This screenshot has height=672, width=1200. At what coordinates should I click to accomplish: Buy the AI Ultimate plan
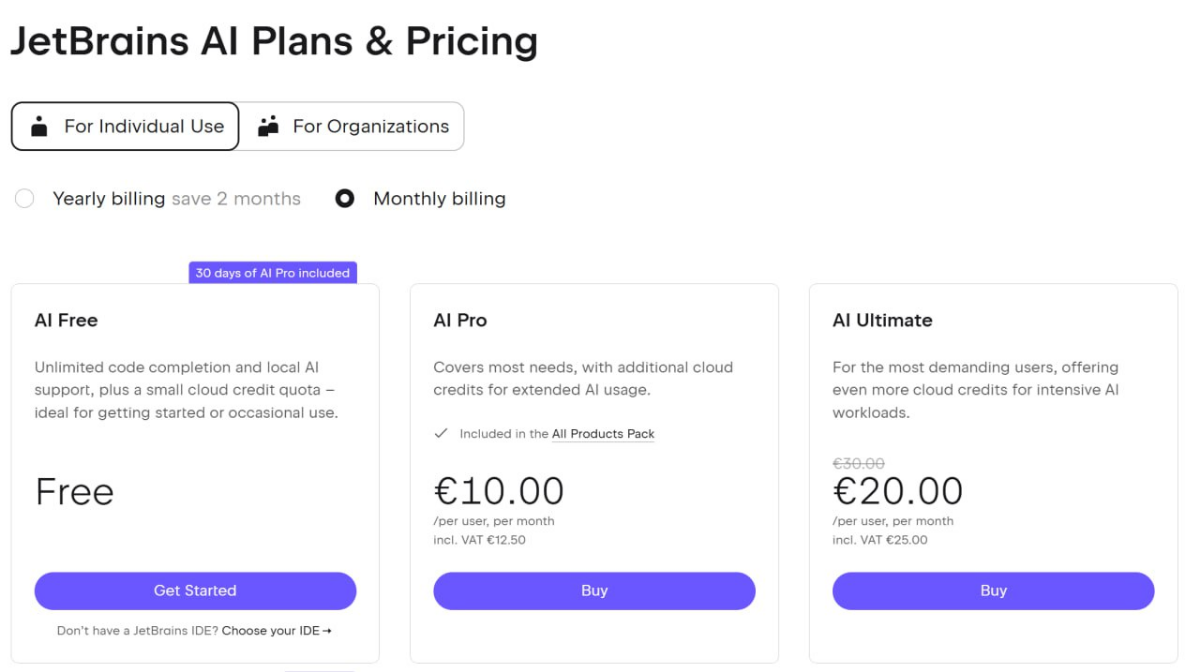[993, 591]
